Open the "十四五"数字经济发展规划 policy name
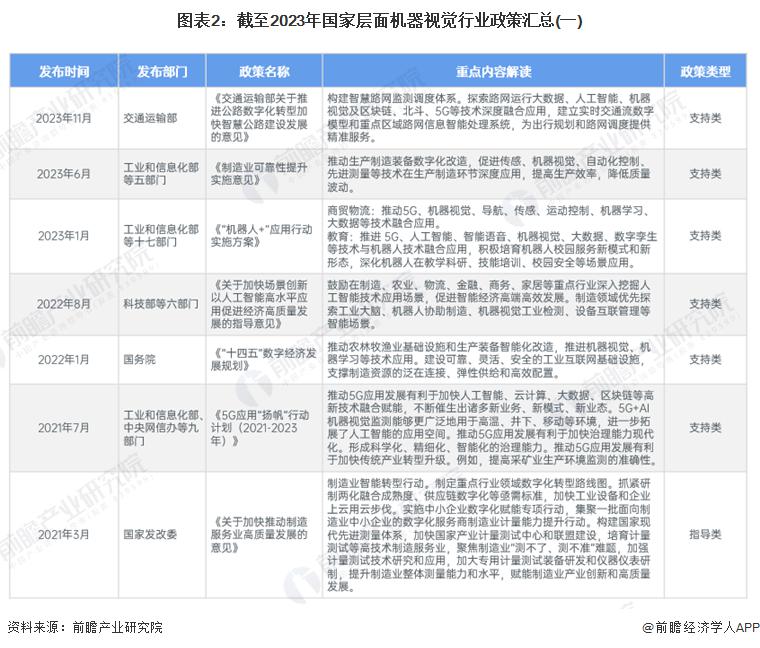The width and height of the screenshot is (760, 648). tap(264, 359)
